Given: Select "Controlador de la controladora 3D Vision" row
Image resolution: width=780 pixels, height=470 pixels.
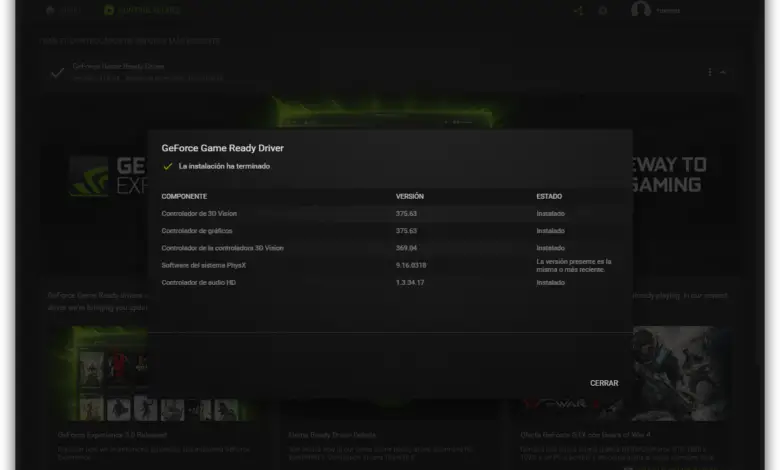Looking at the screenshot, I should tap(390, 248).
